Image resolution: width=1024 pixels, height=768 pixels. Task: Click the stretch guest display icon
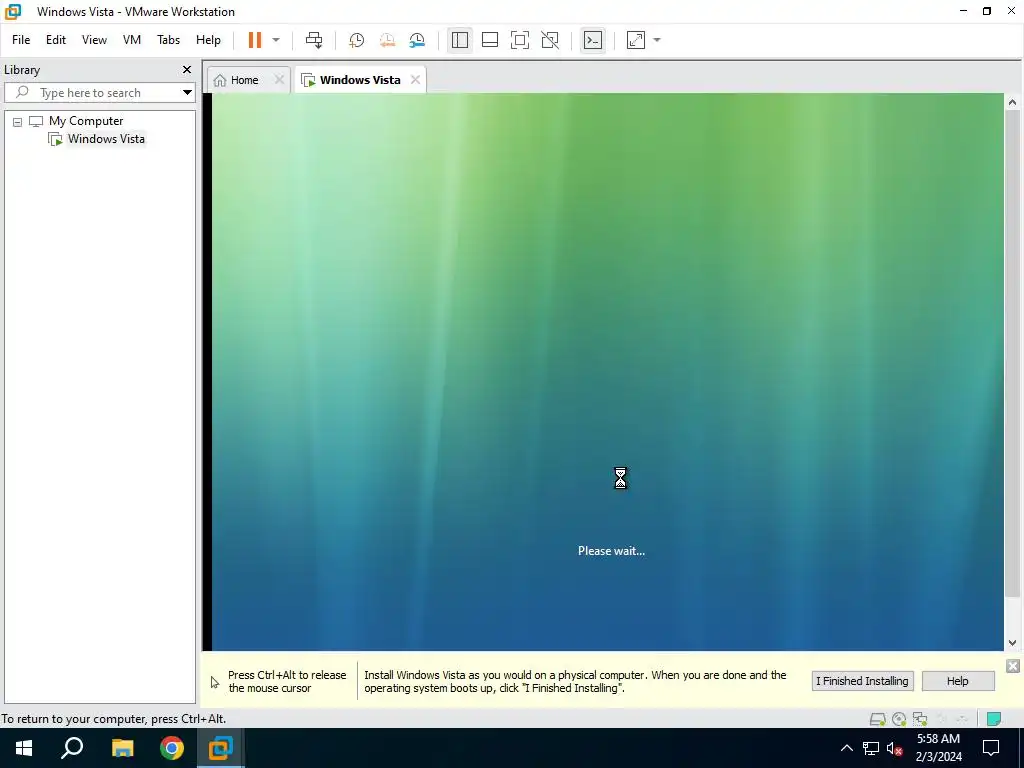(x=636, y=40)
